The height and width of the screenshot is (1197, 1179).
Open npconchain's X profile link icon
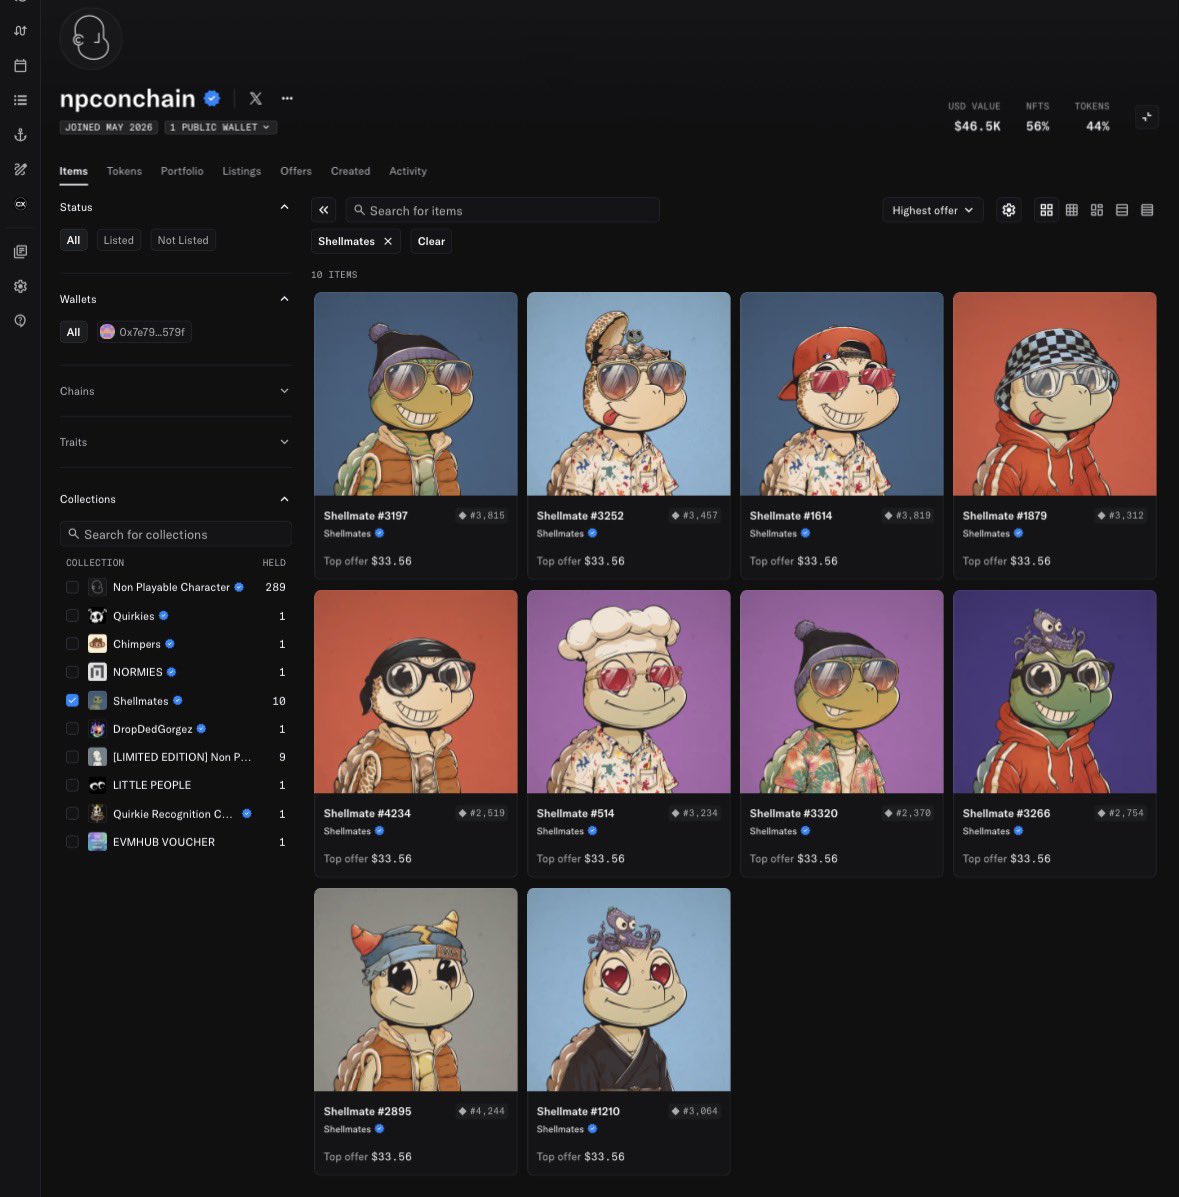(256, 98)
